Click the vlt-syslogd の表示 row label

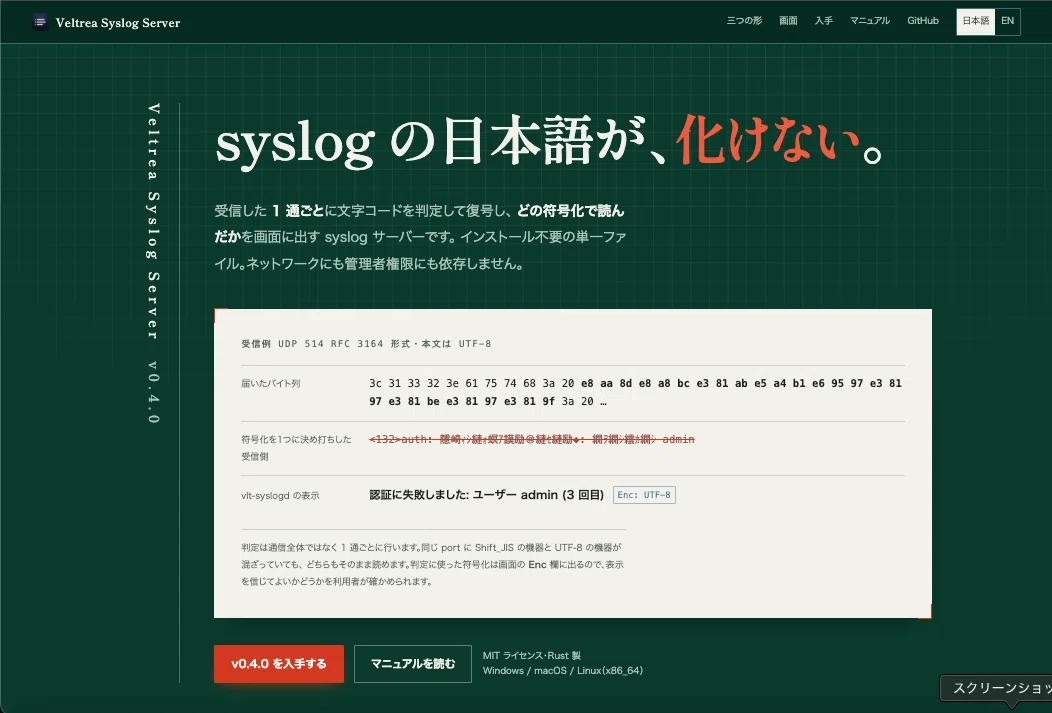click(x=280, y=496)
